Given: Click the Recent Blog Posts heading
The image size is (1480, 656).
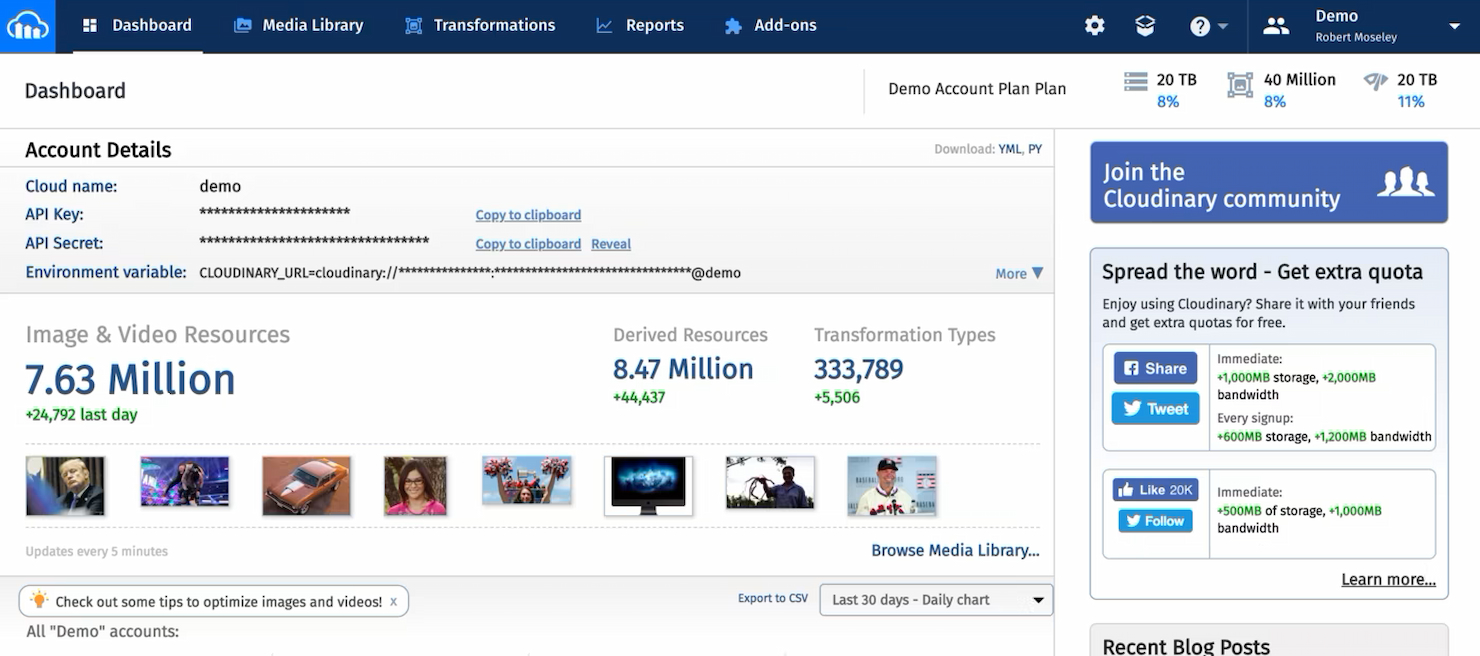Looking at the screenshot, I should (x=1186, y=646).
